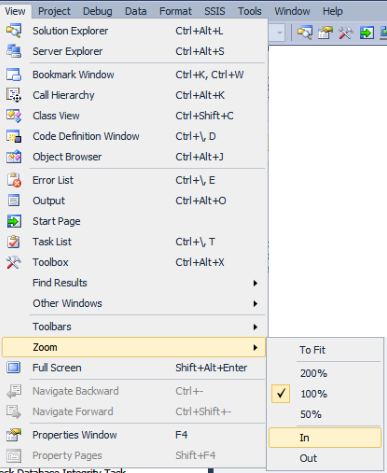Select Toolbox menu entry
Viewport: 387px width, 473px height.
point(134,262)
